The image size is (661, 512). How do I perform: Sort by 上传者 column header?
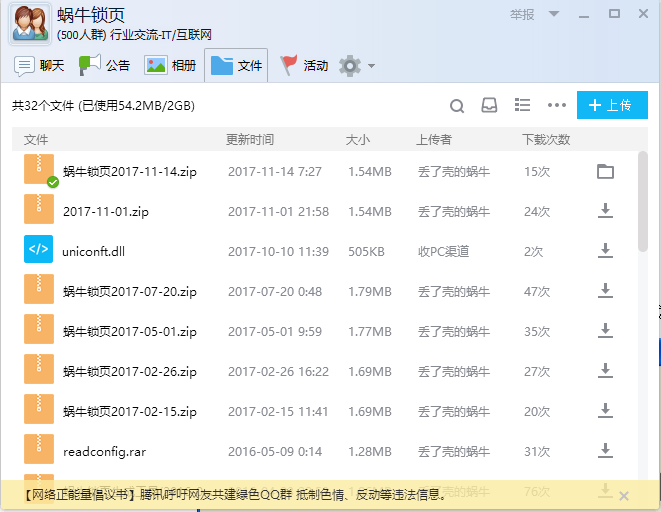click(x=434, y=139)
